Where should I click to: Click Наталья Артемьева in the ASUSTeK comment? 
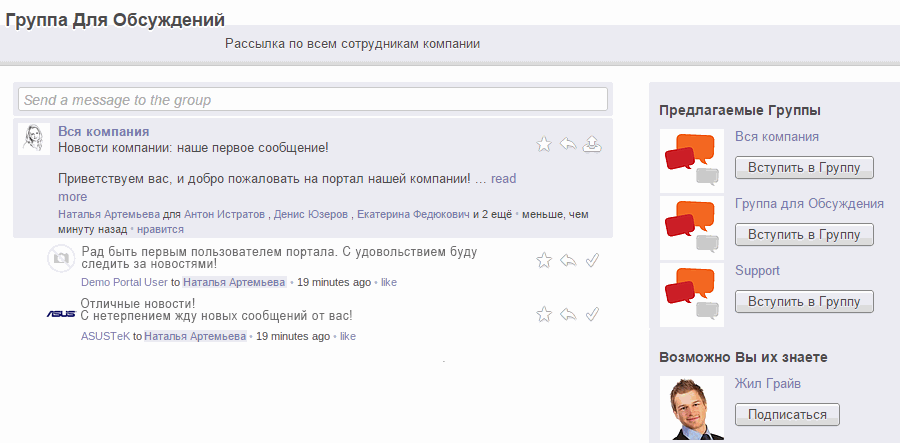point(195,336)
